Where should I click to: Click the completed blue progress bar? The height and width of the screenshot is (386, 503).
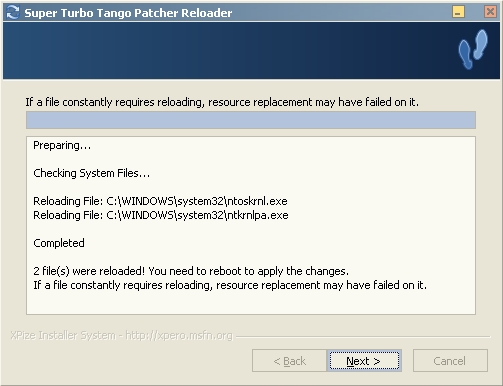point(251,120)
